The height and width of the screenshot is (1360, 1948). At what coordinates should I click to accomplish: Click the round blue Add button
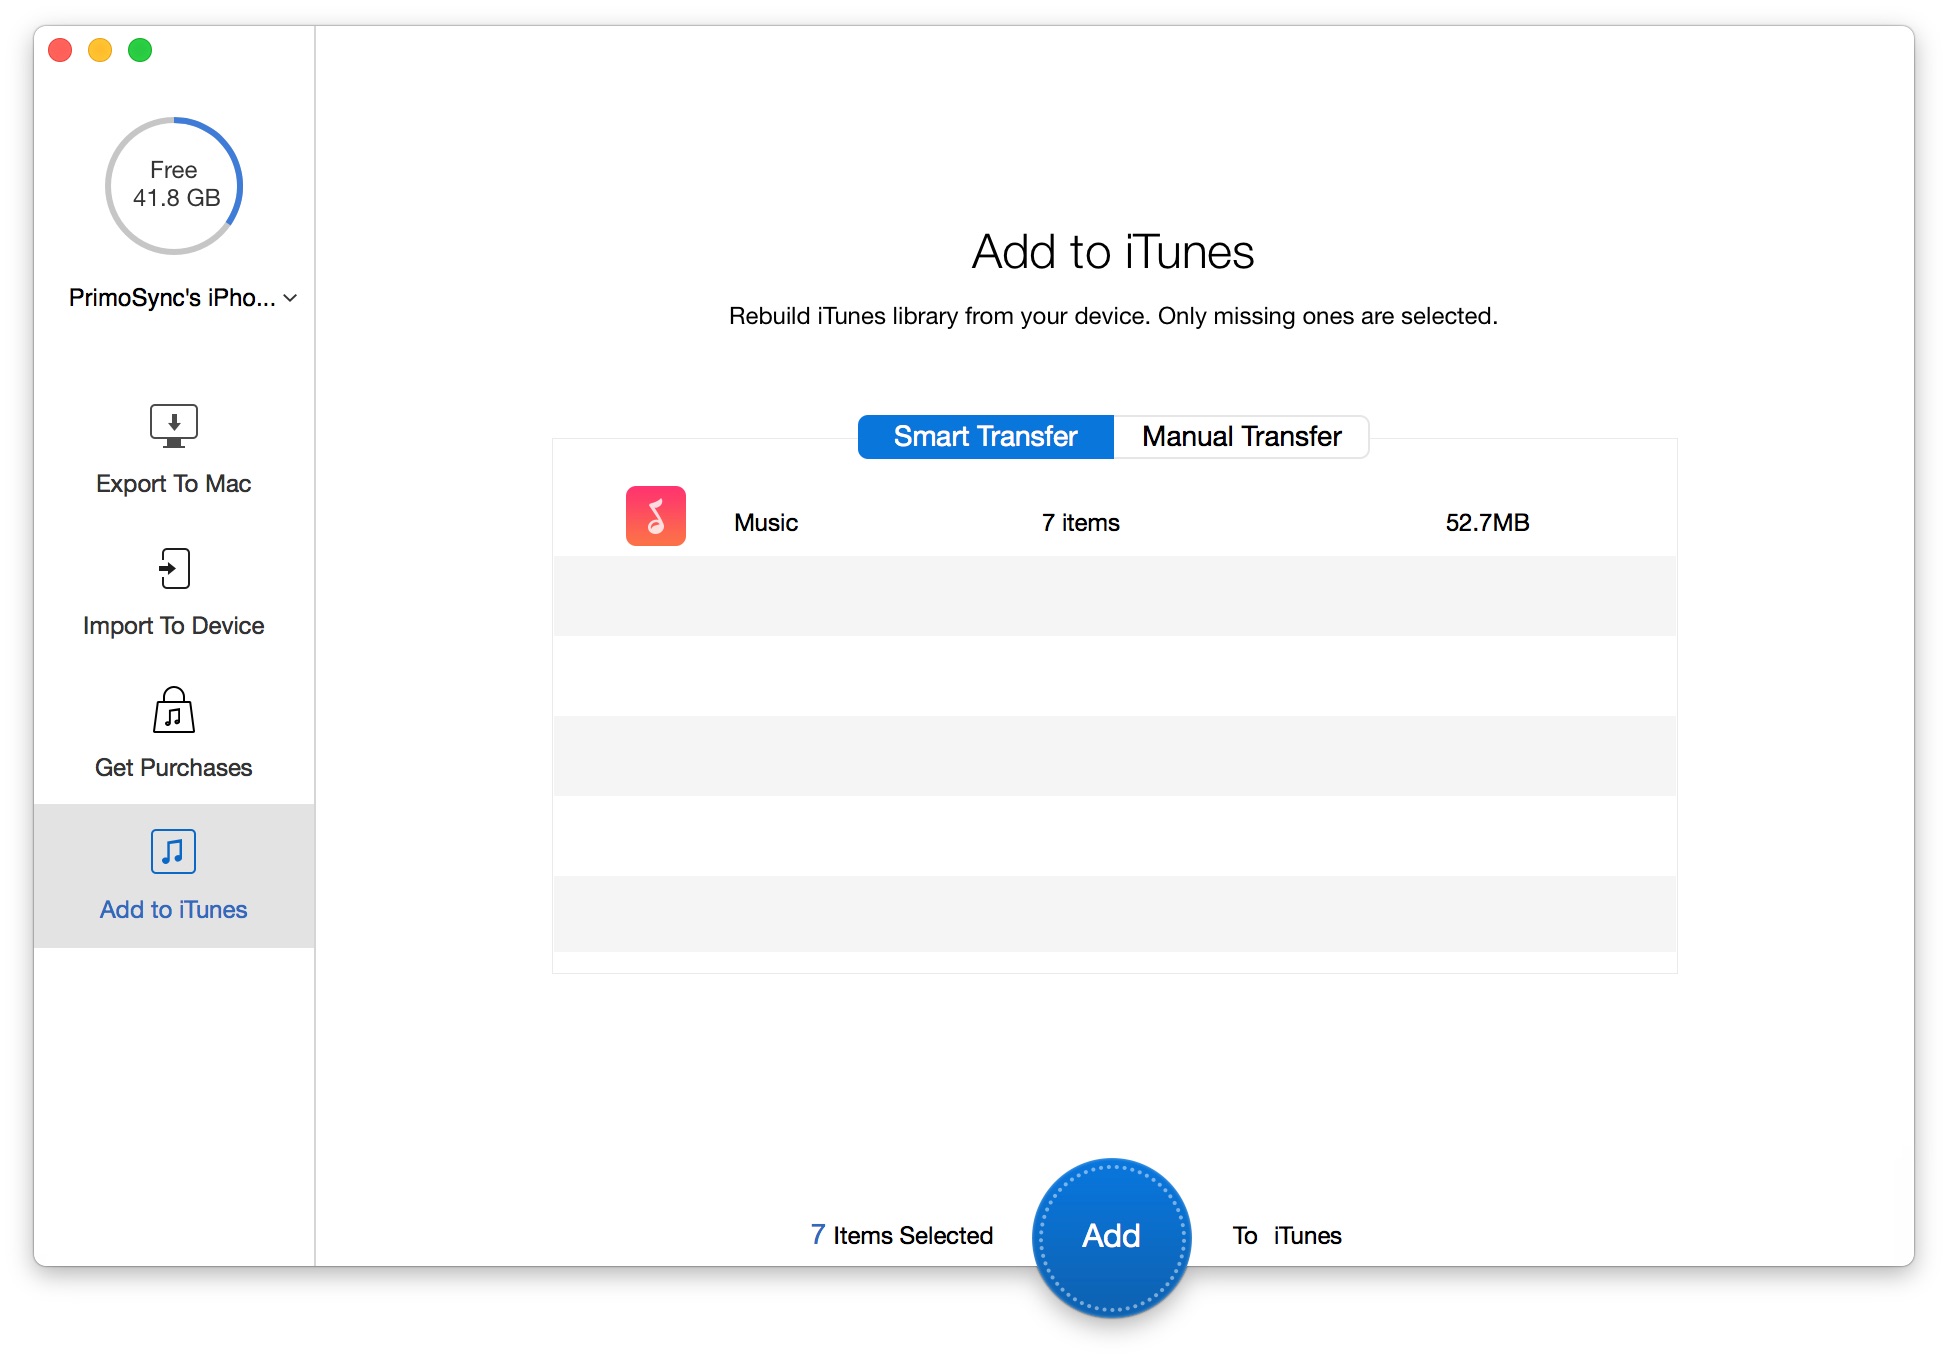(1112, 1237)
